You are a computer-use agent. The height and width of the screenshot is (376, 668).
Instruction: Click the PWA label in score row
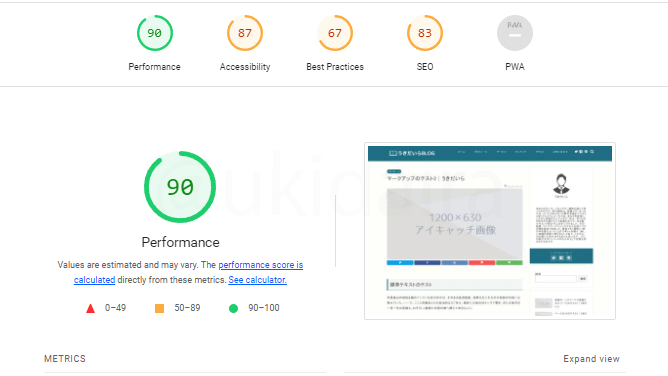tap(515, 67)
